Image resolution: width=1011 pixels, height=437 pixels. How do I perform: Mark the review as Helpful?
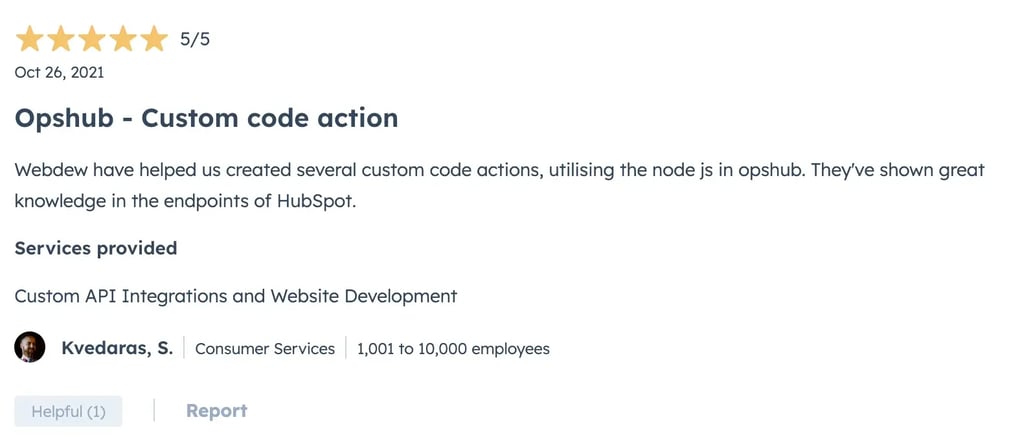(x=68, y=411)
